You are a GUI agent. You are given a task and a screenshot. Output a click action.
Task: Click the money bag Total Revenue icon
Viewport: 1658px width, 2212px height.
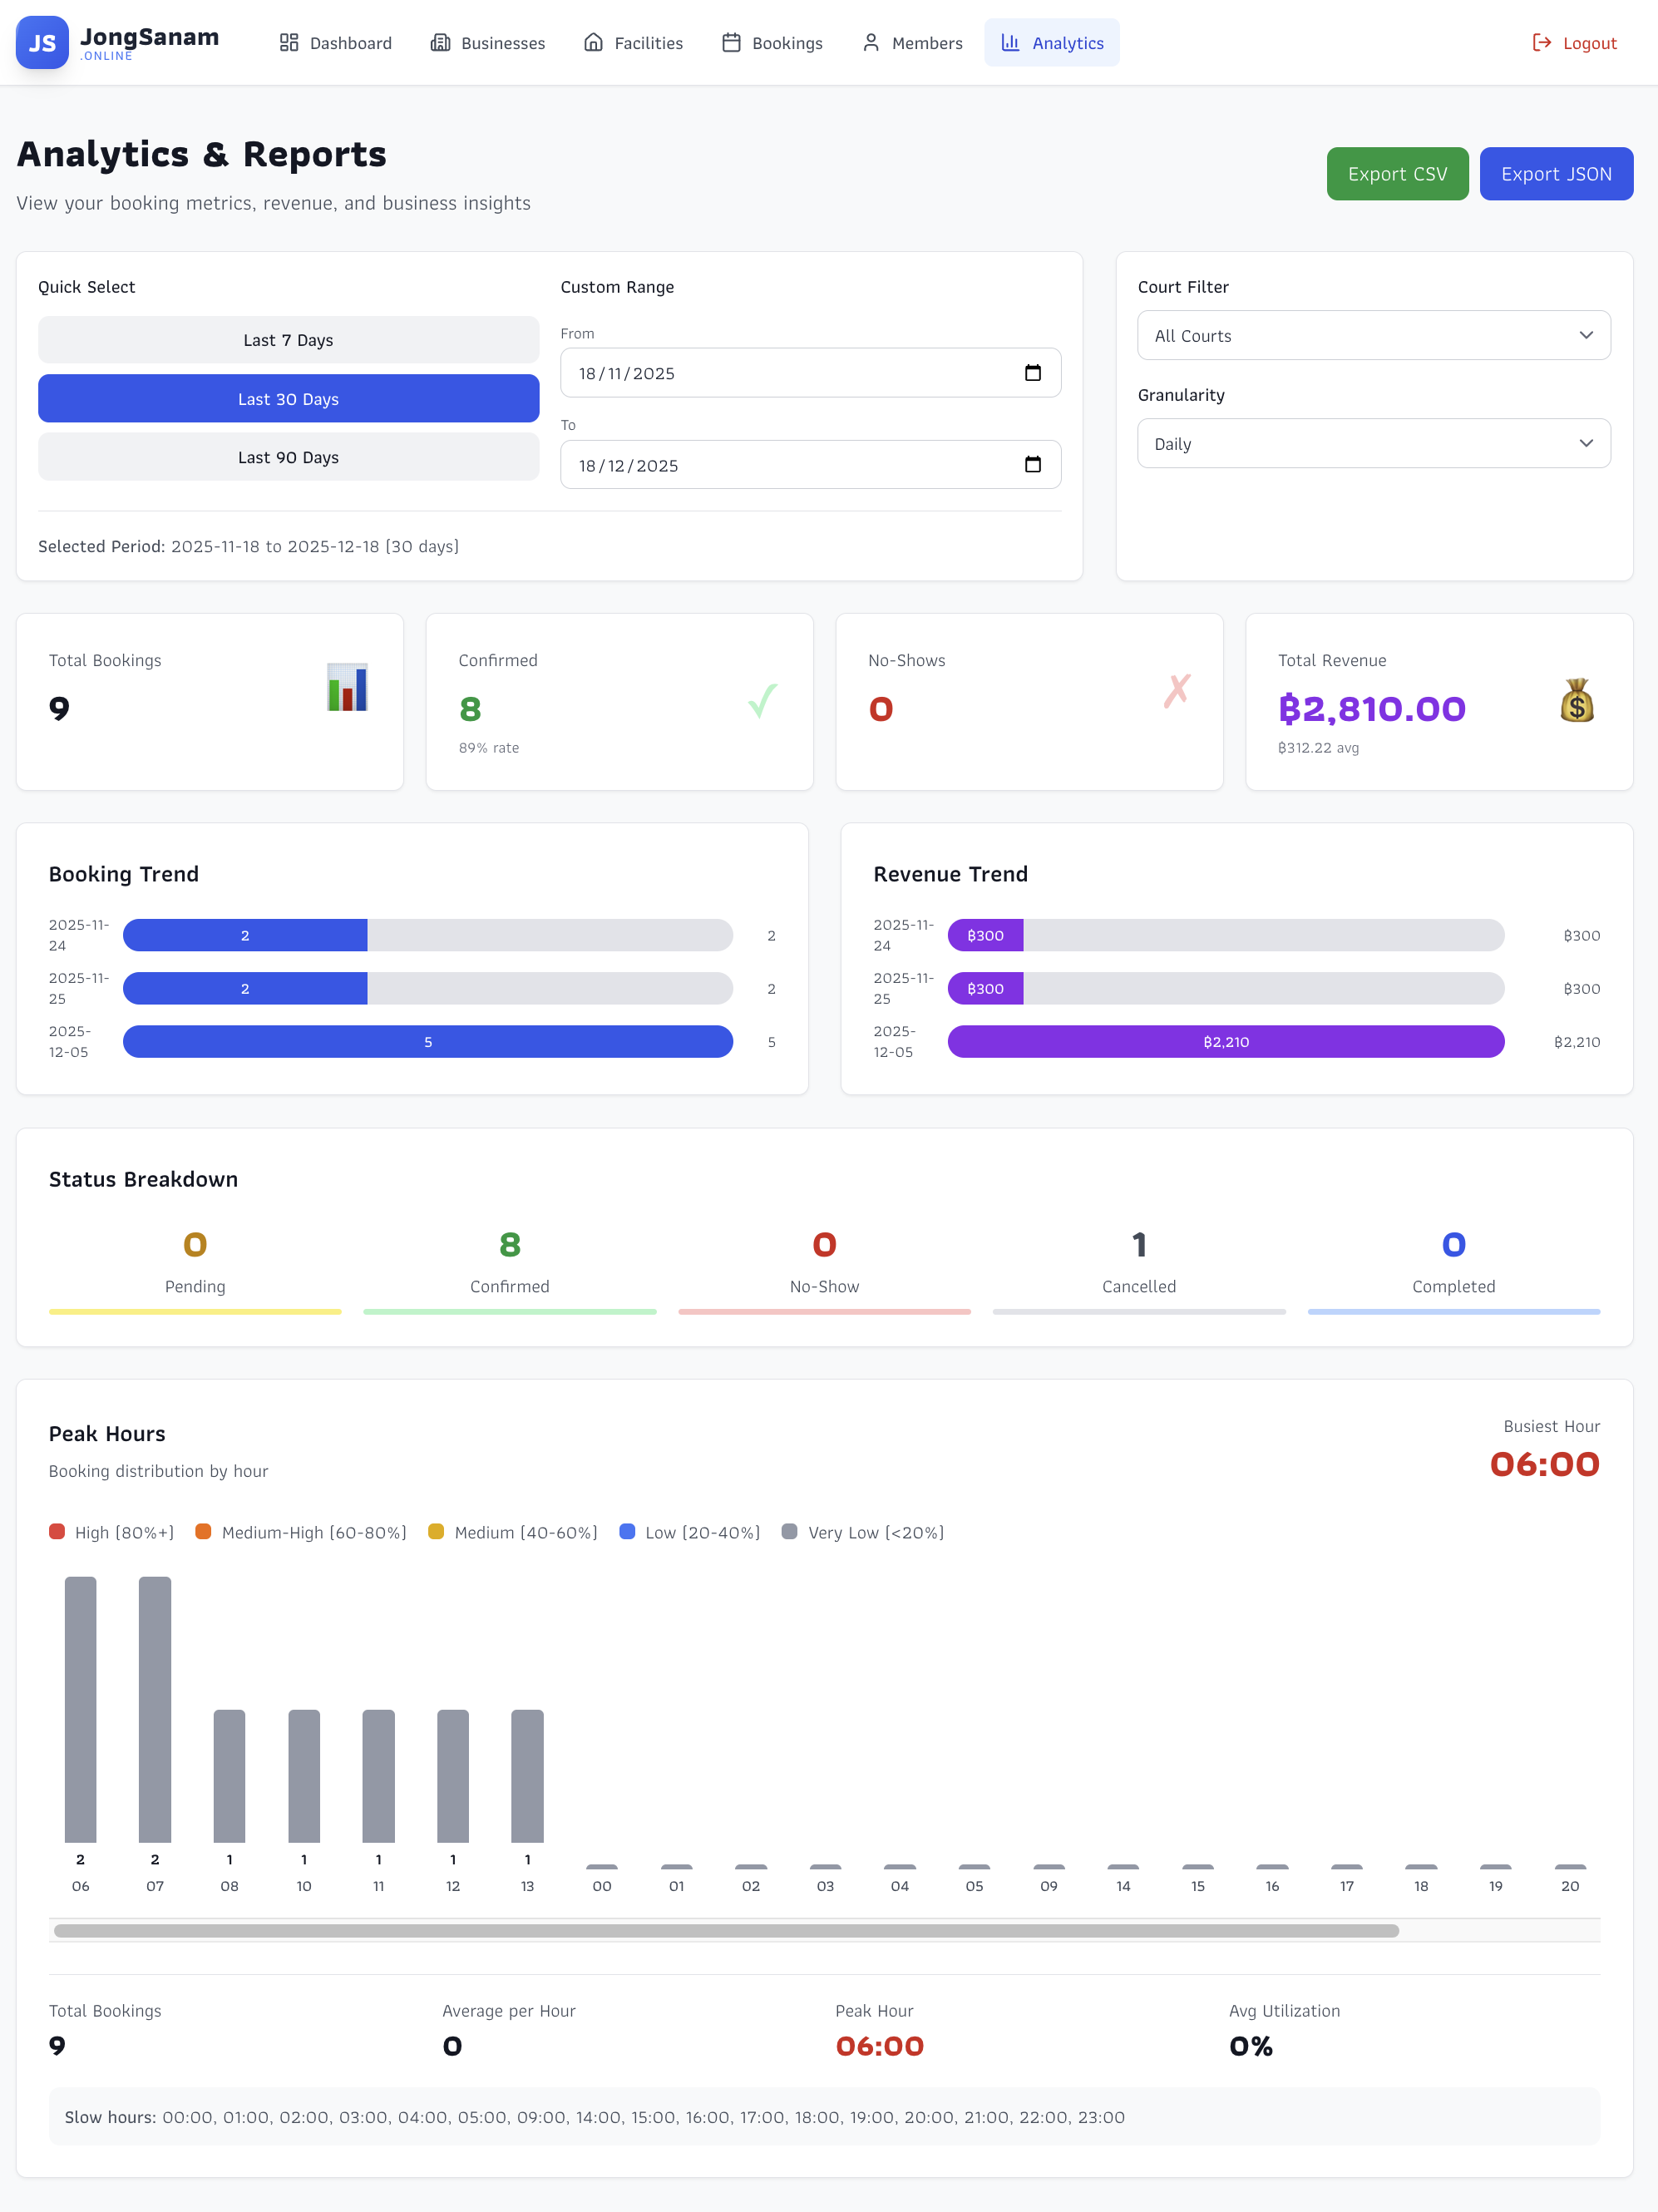click(1576, 700)
